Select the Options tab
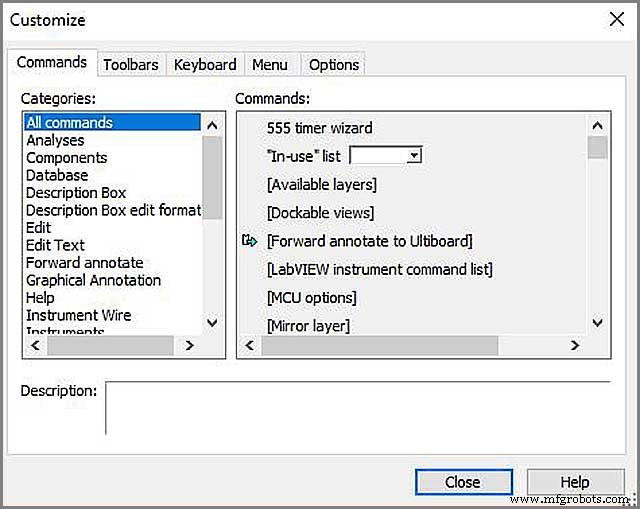Image resolution: width=640 pixels, height=509 pixels. pyautogui.click(x=333, y=64)
